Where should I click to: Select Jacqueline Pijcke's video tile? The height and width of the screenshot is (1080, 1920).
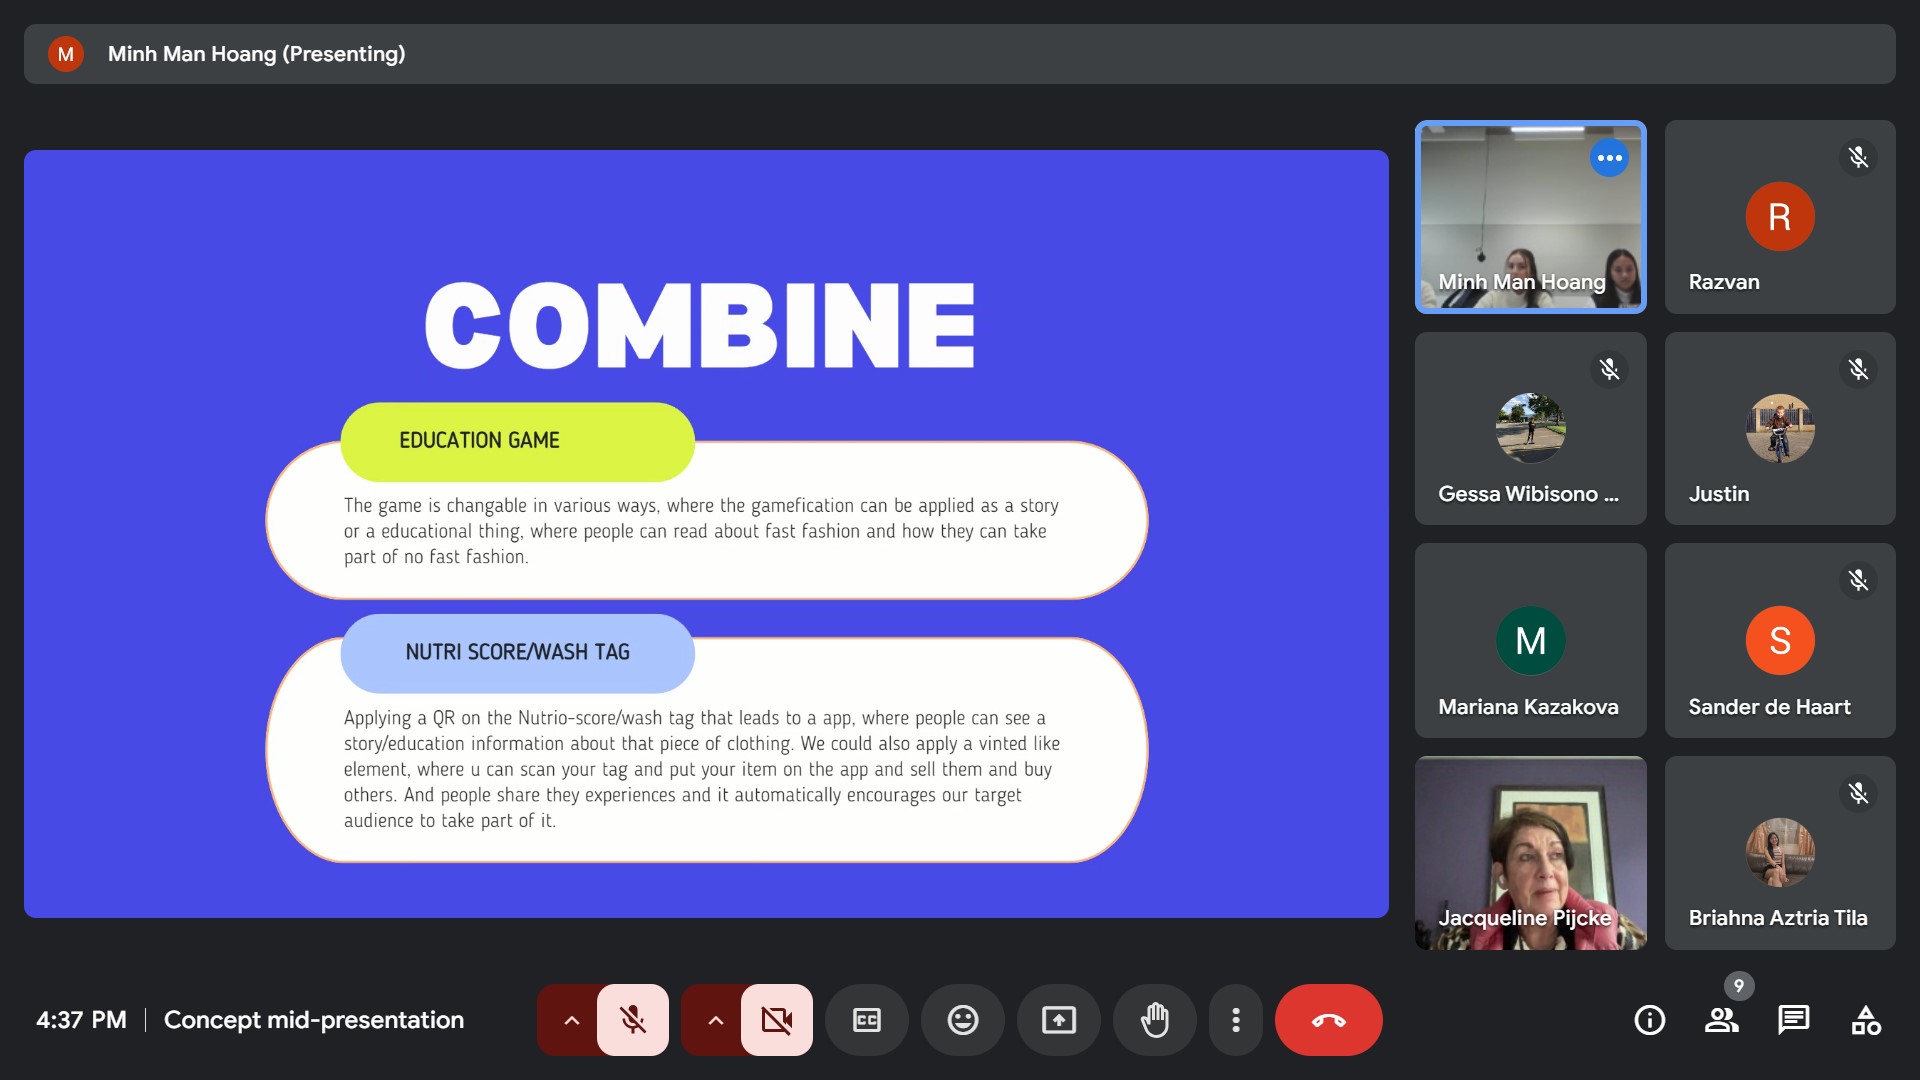1530,852
